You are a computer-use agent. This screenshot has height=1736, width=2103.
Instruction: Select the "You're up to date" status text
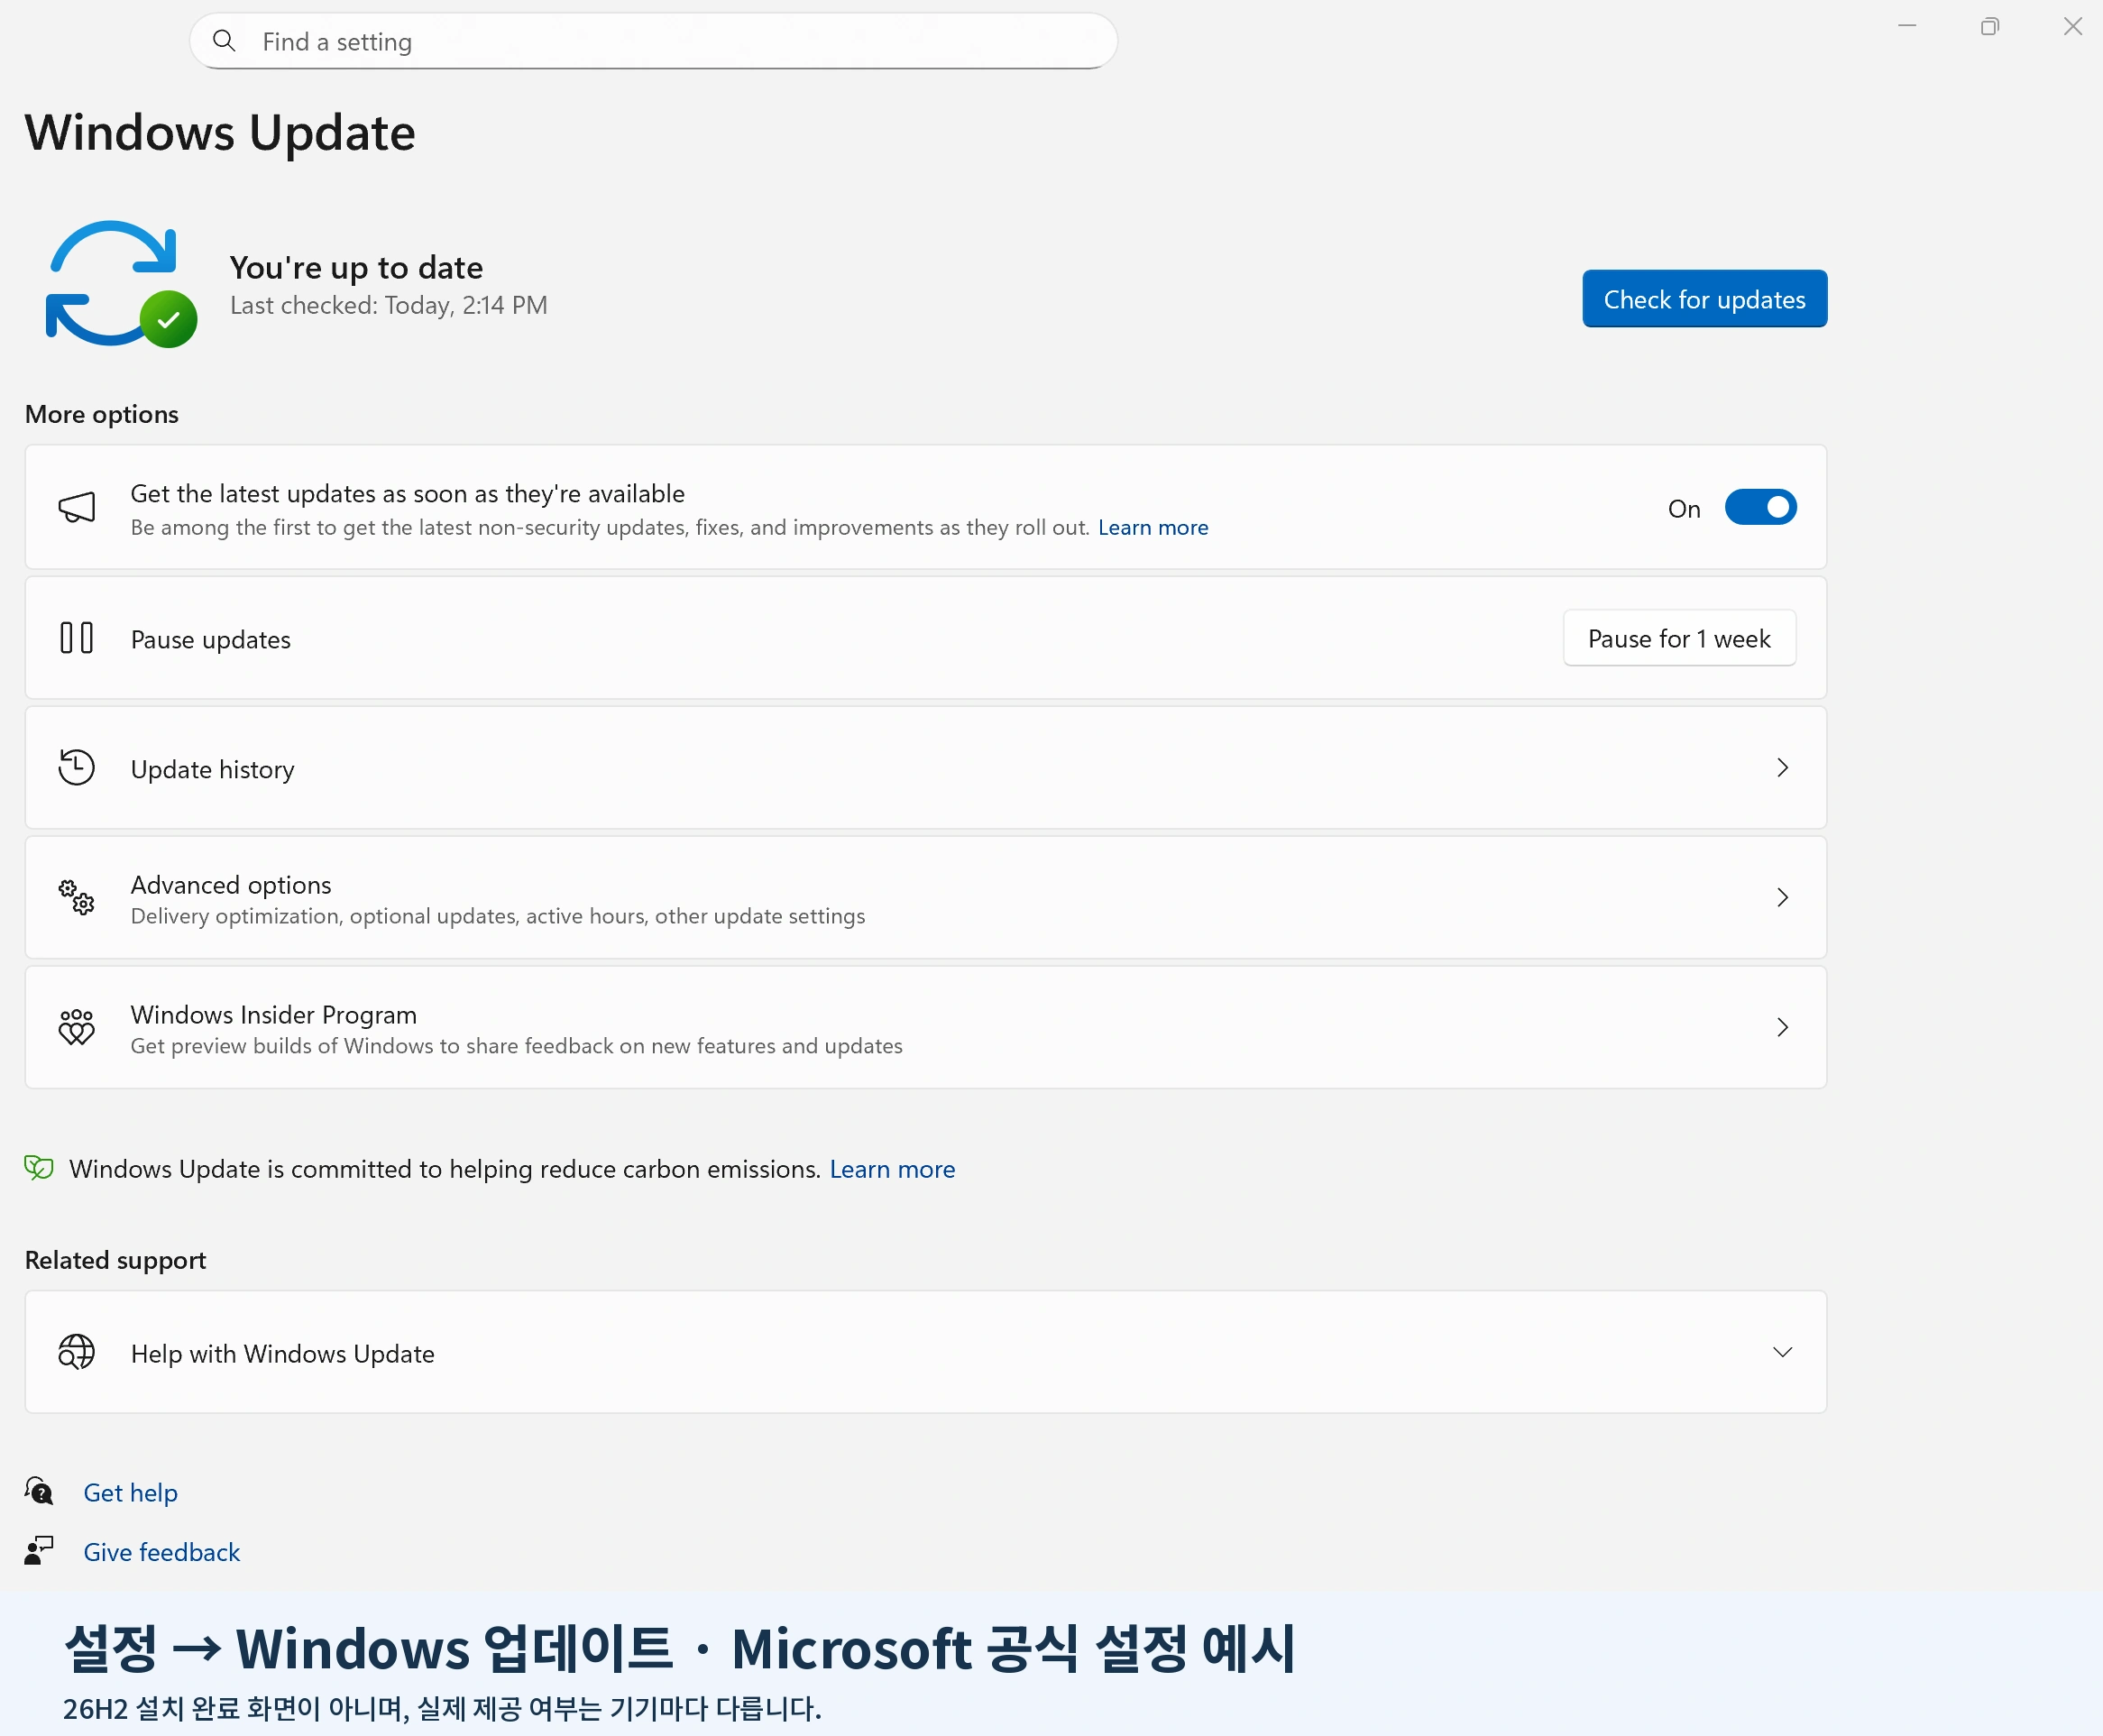(x=356, y=267)
